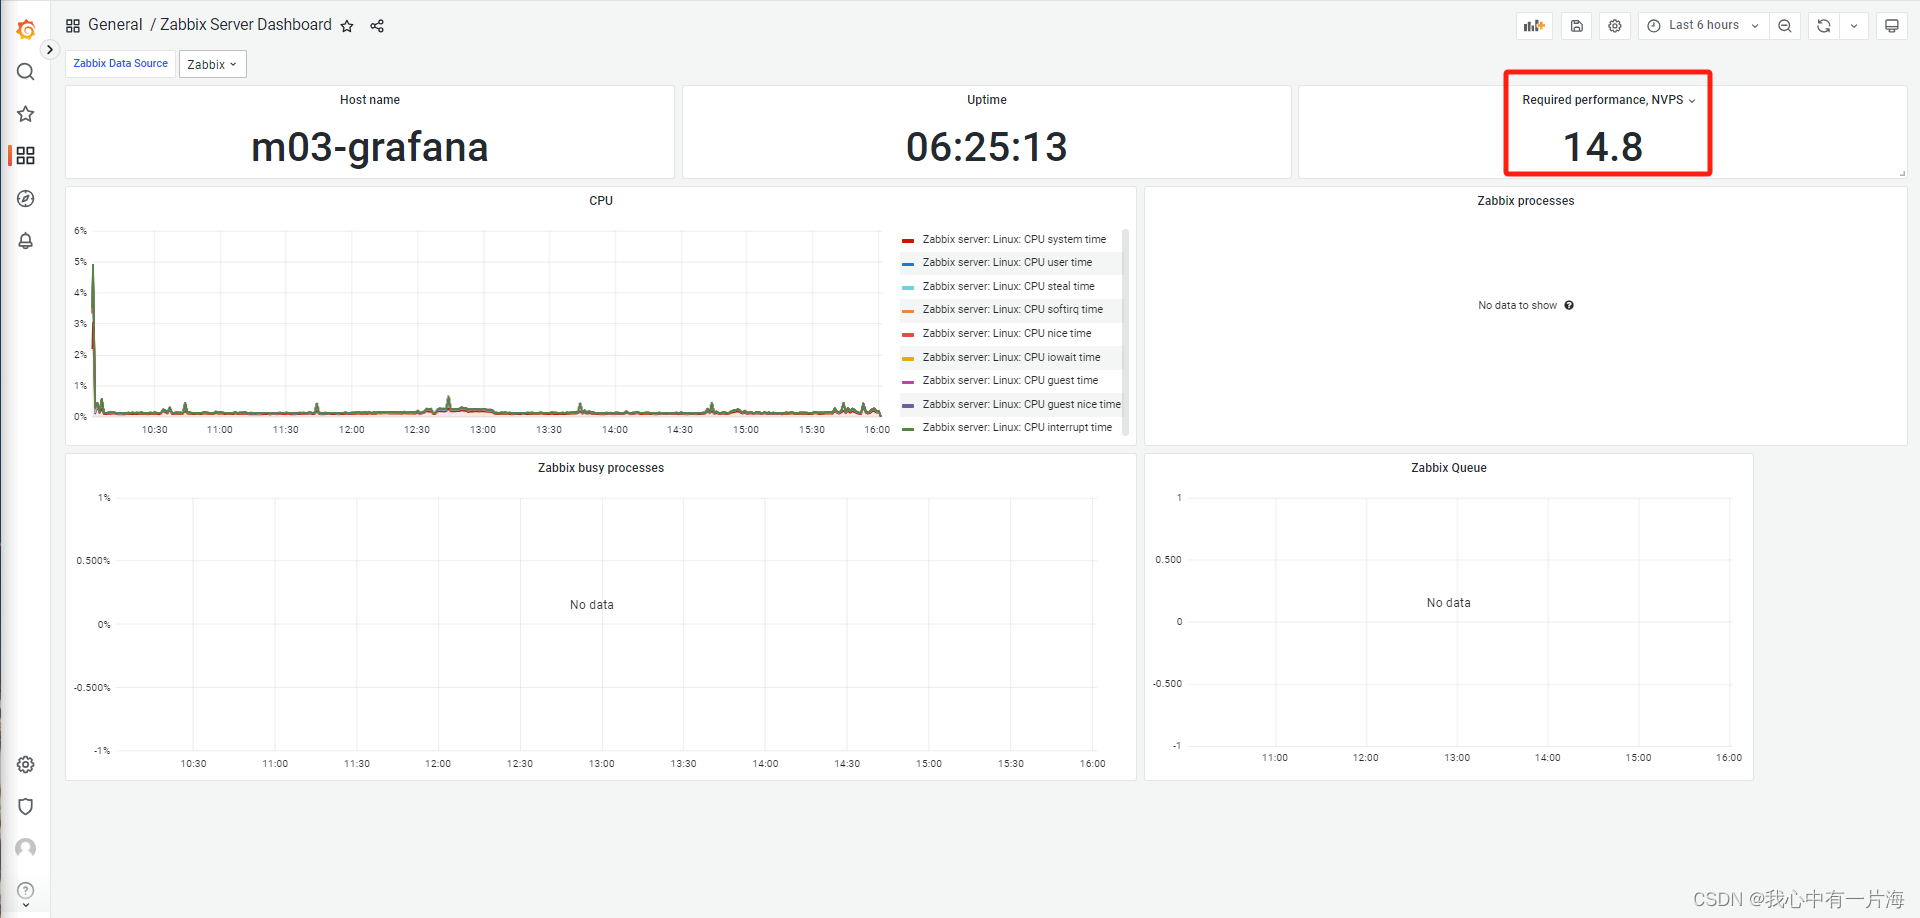The height and width of the screenshot is (918, 1920).
Task: Open the Grafana home logo
Action: 26,30
